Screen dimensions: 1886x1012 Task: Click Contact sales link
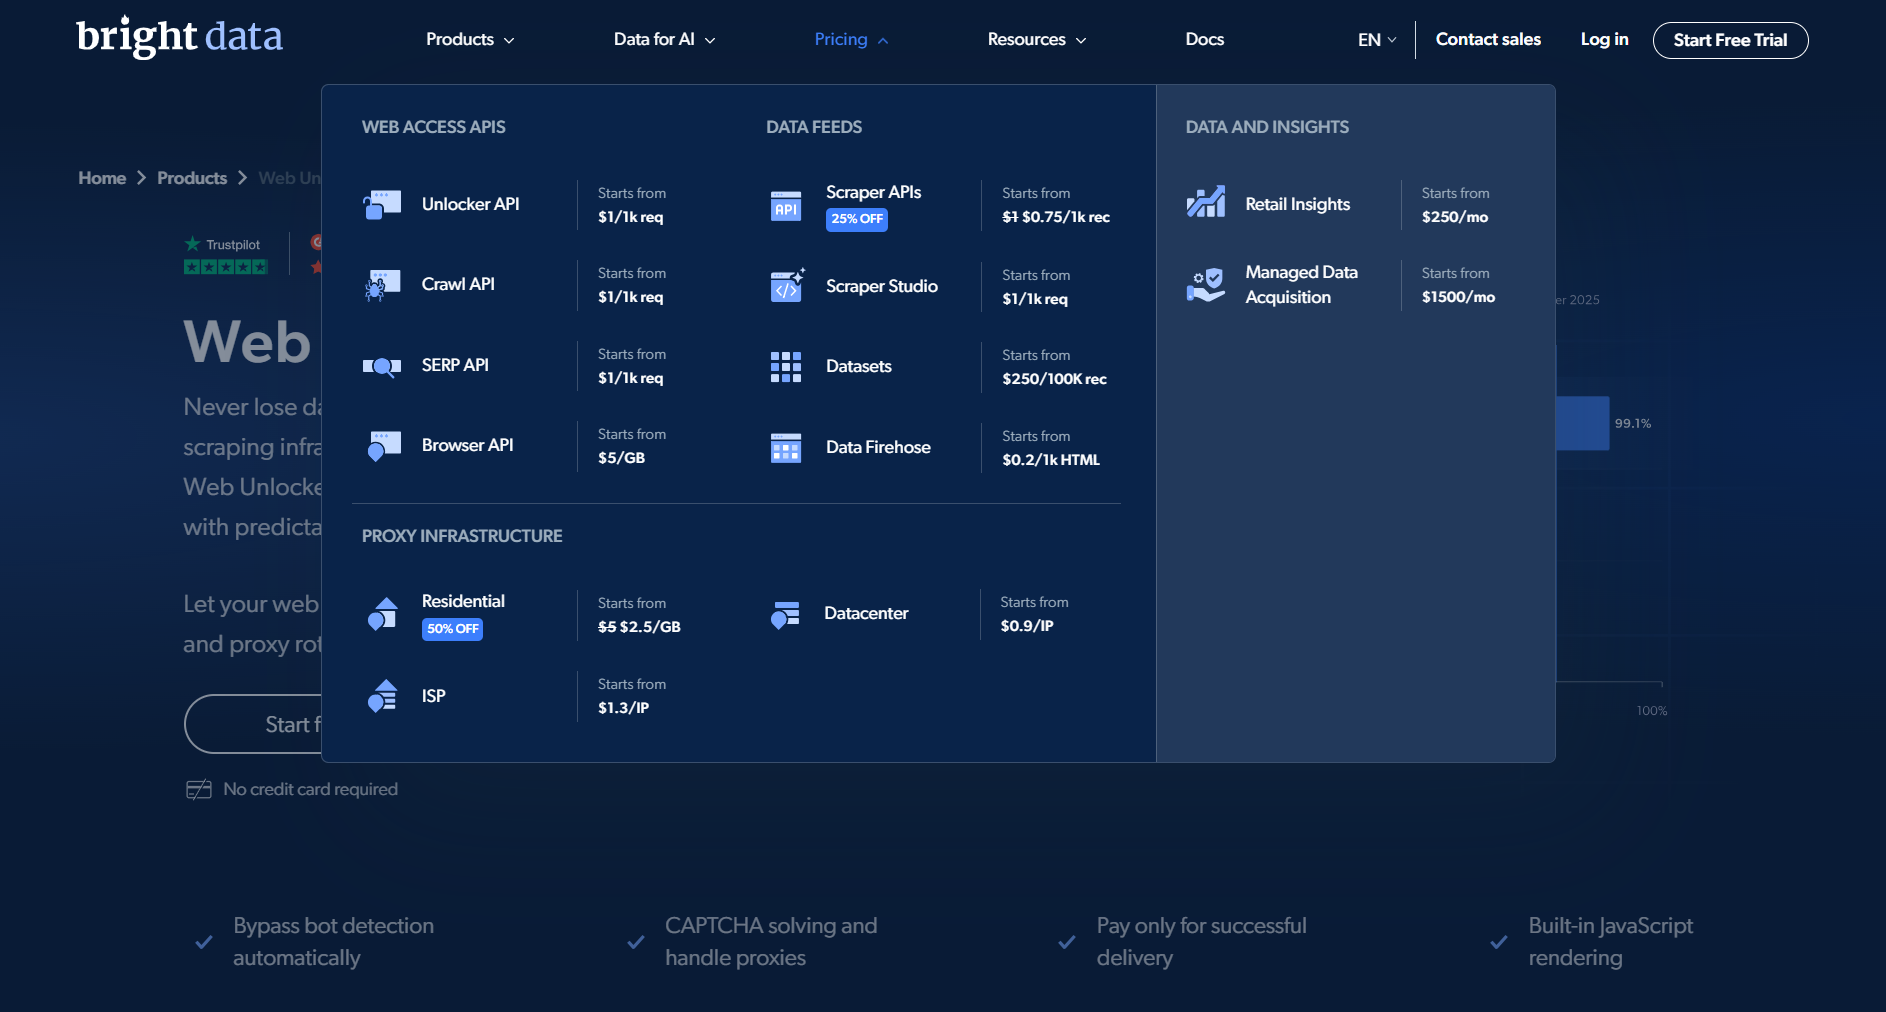pos(1488,39)
